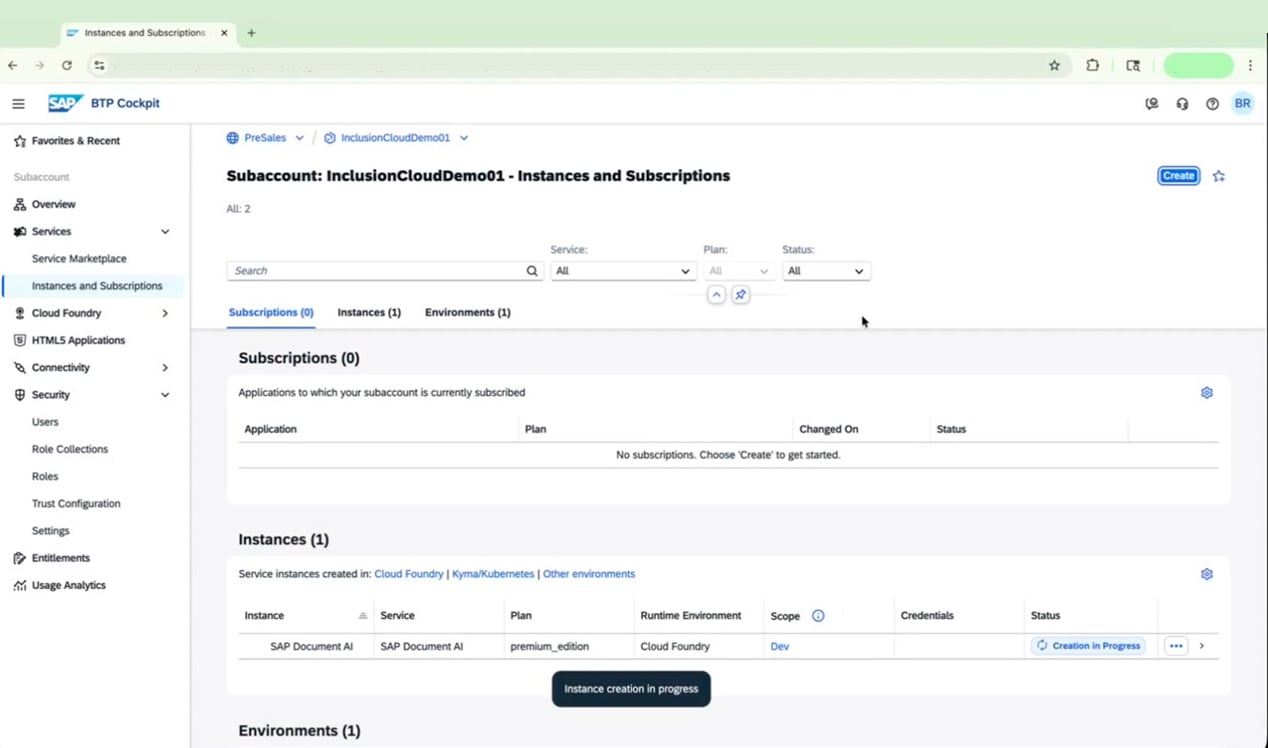Open browser extensions puzzle icon

[1092, 65]
